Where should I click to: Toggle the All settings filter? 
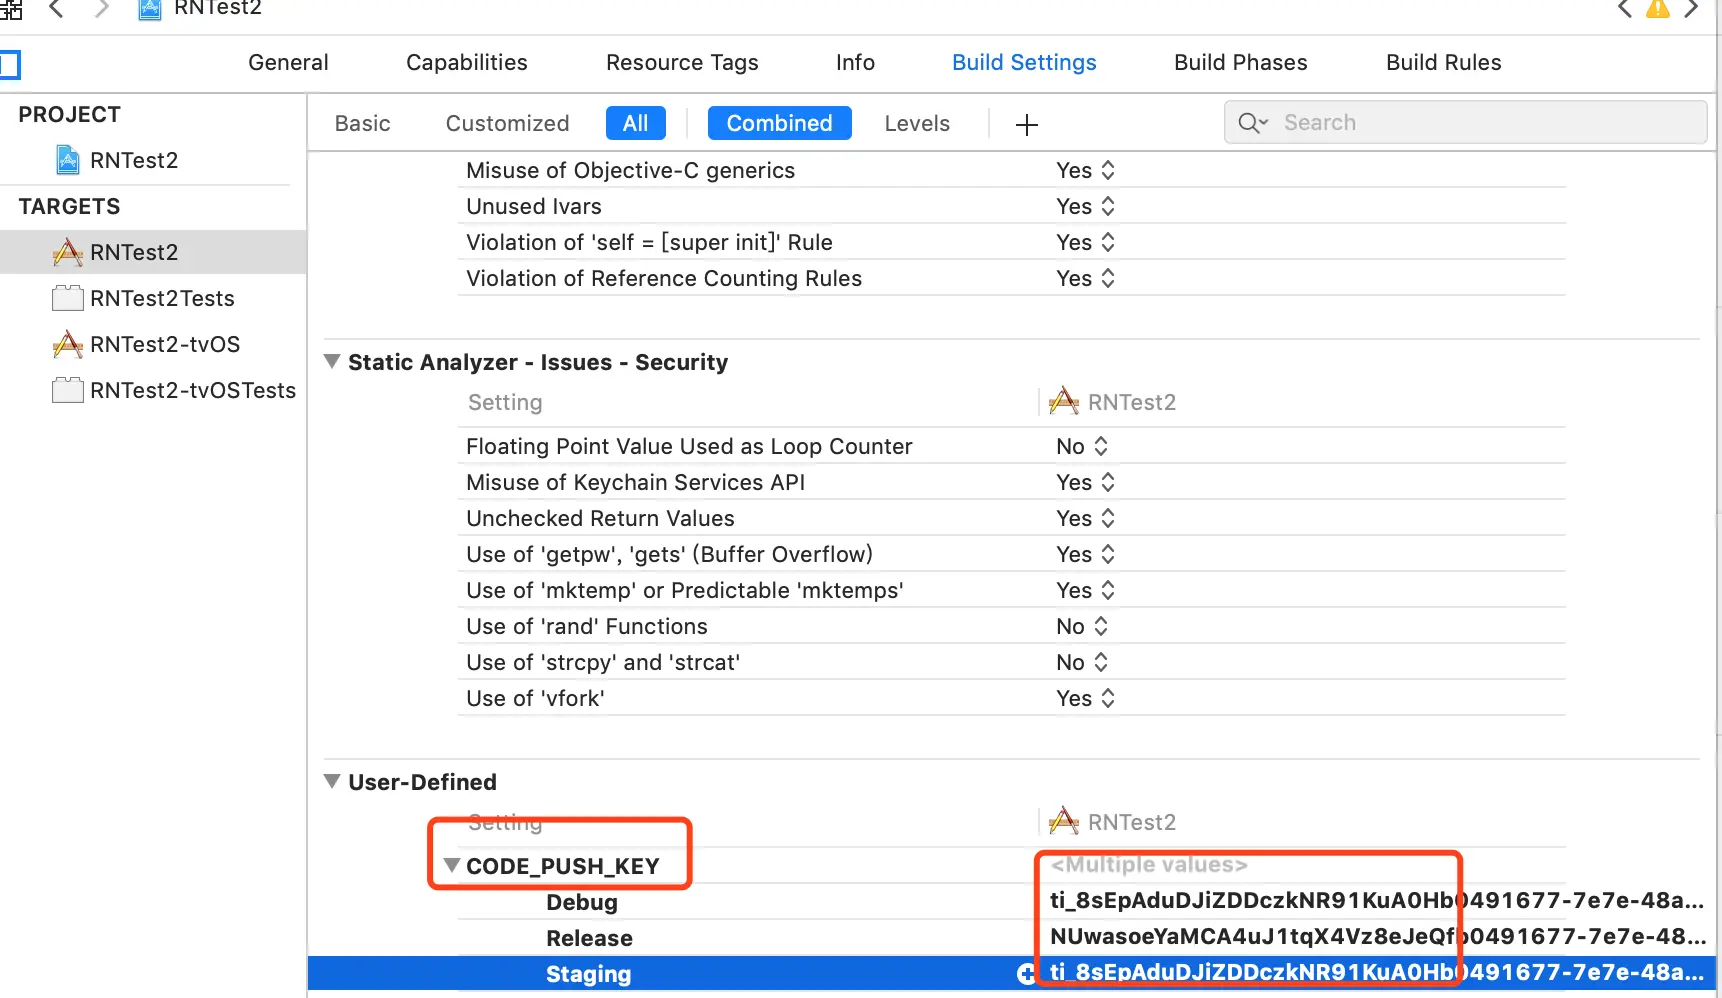click(x=635, y=123)
